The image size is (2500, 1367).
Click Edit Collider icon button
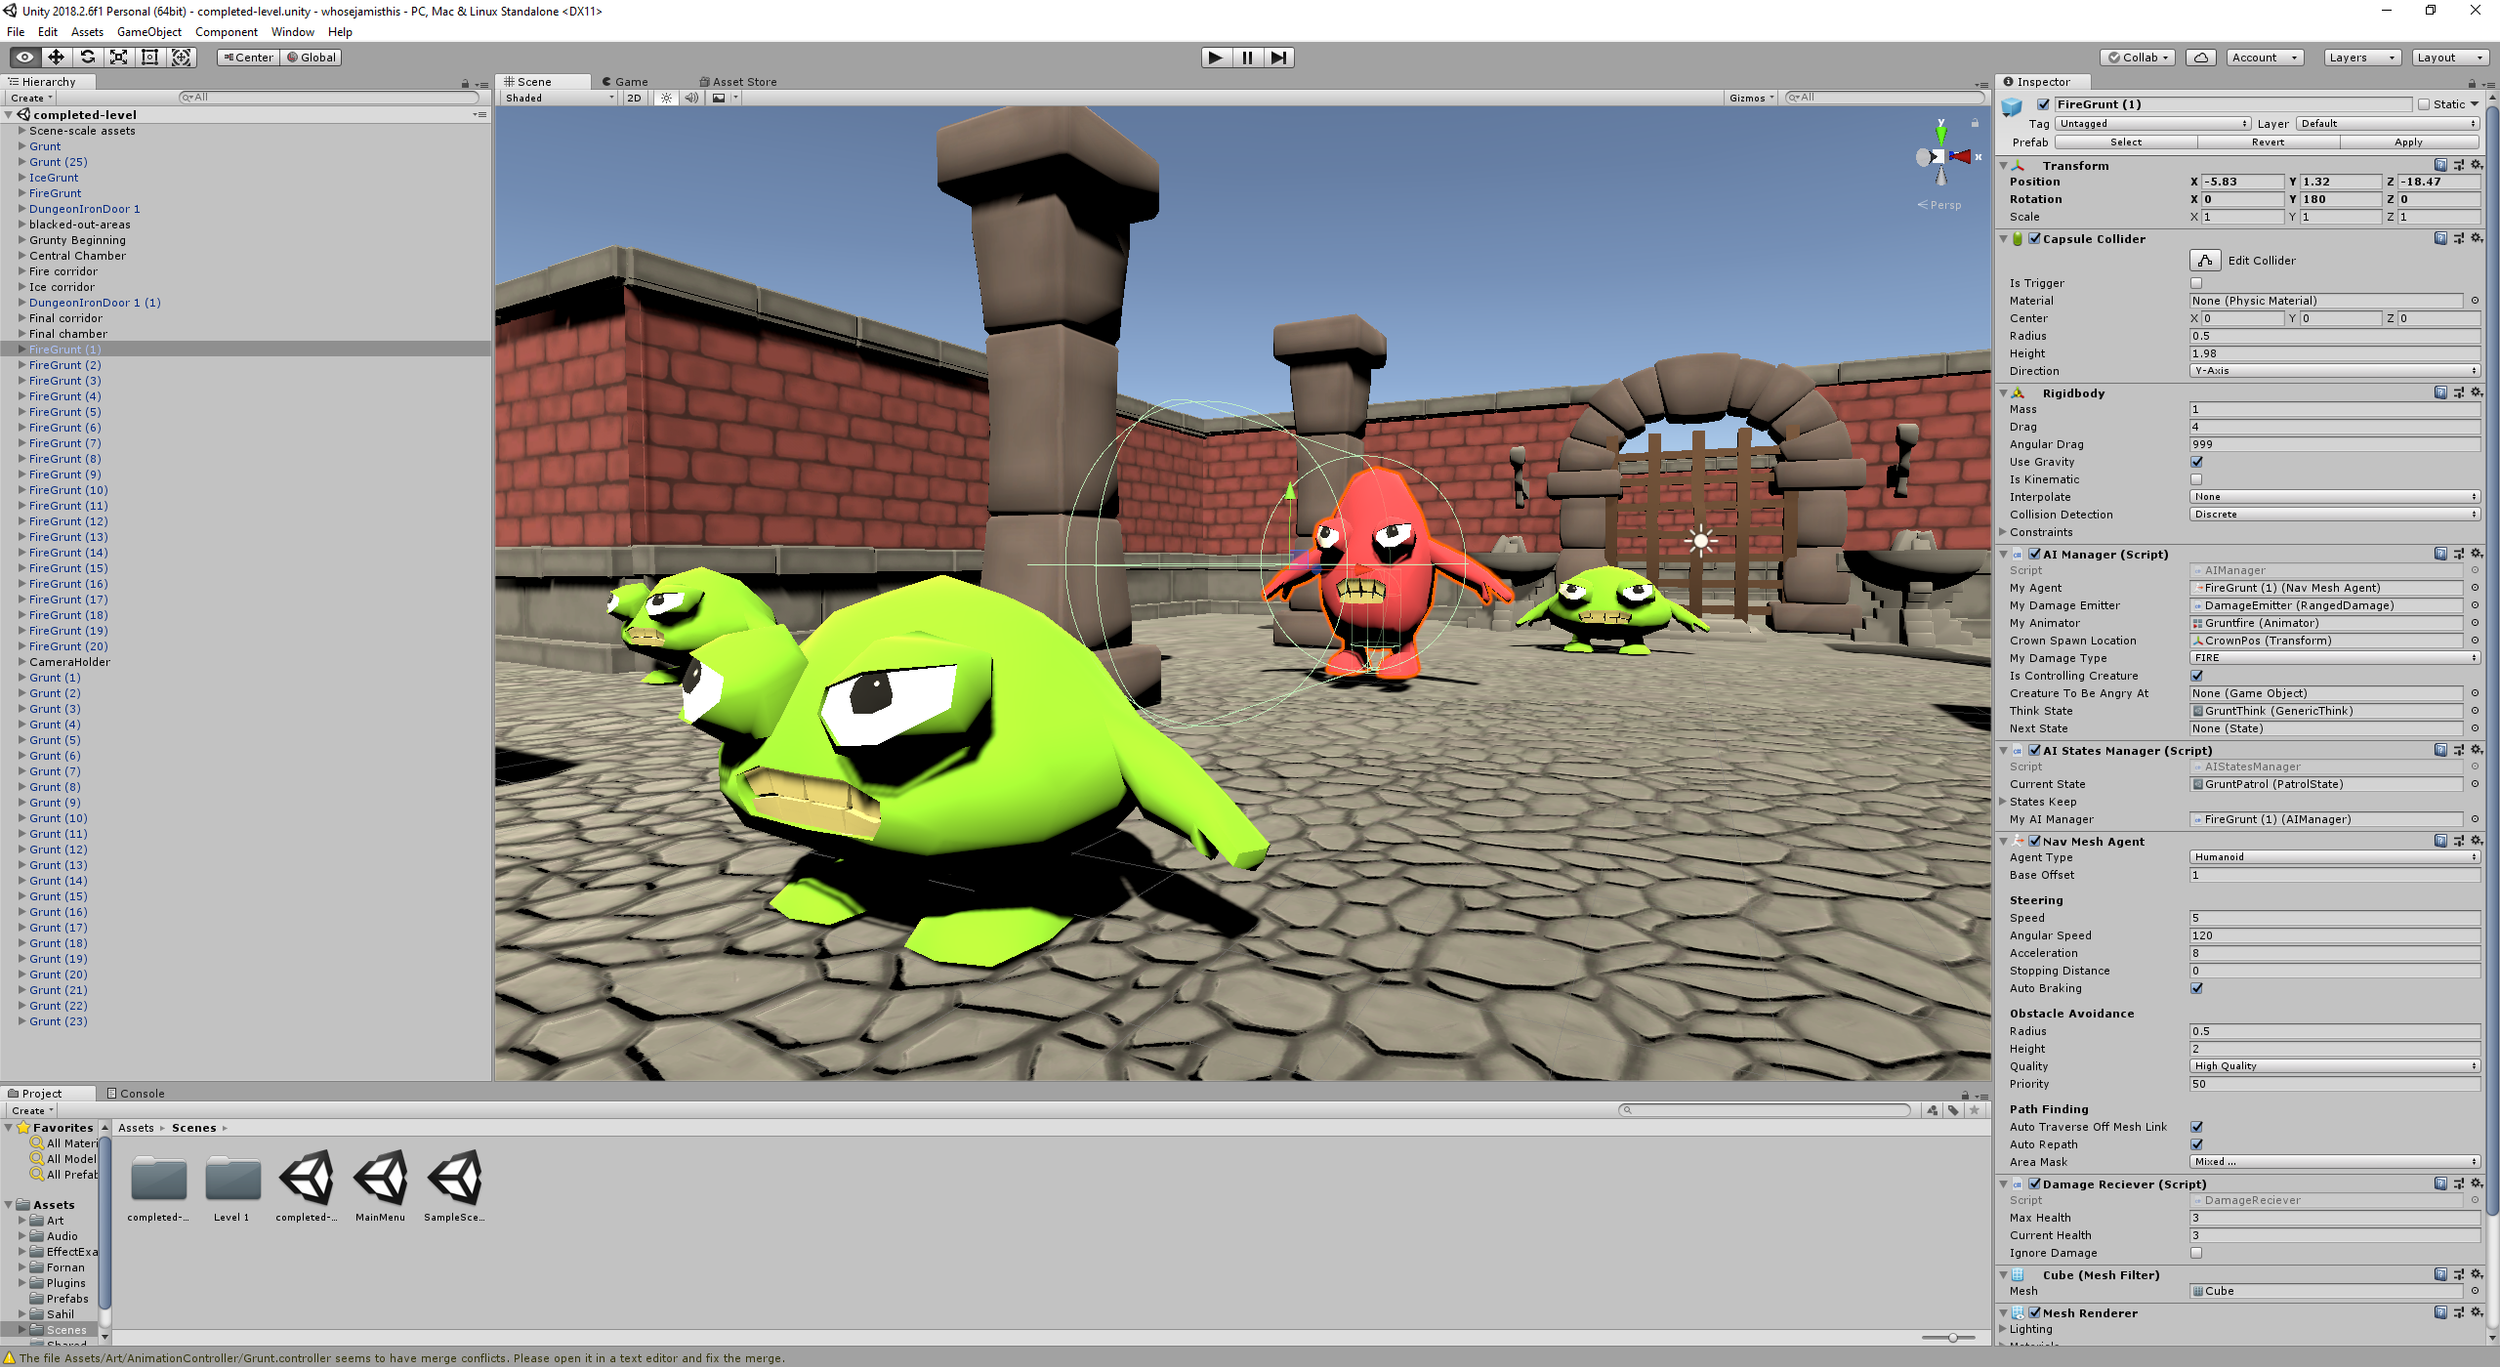pyautogui.click(x=2204, y=260)
